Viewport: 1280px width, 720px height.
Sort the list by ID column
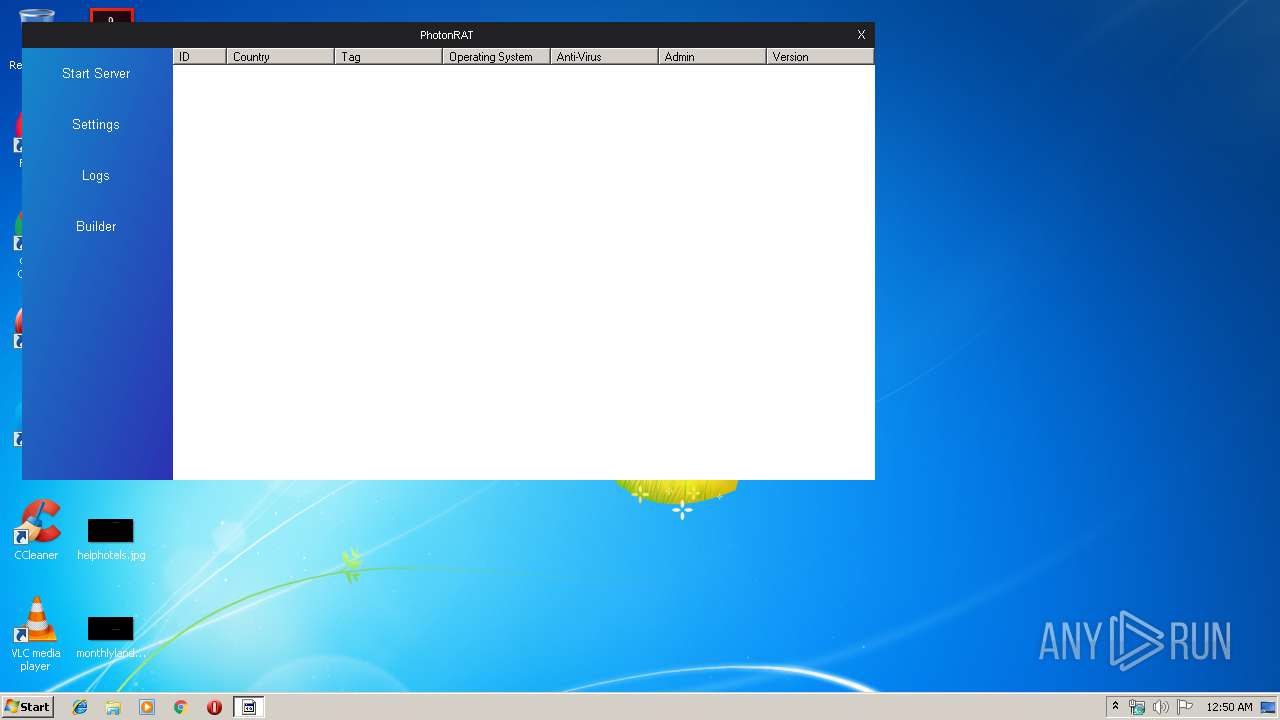click(200, 57)
